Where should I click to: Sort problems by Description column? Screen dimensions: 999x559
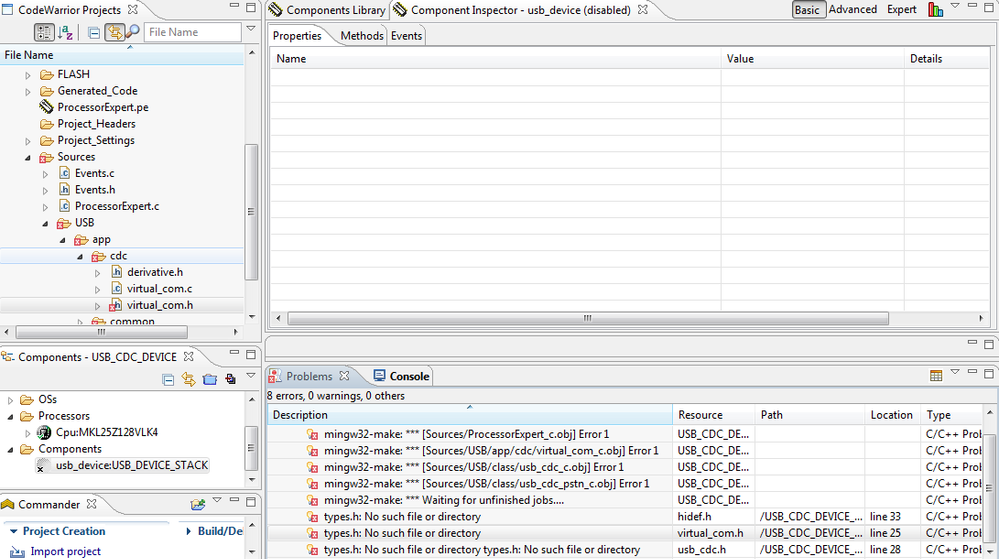470,415
